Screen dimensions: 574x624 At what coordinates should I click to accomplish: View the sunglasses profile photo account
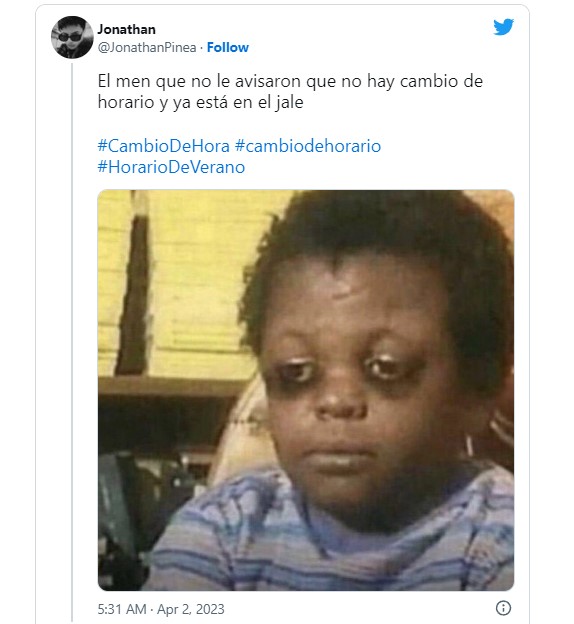pos(72,37)
